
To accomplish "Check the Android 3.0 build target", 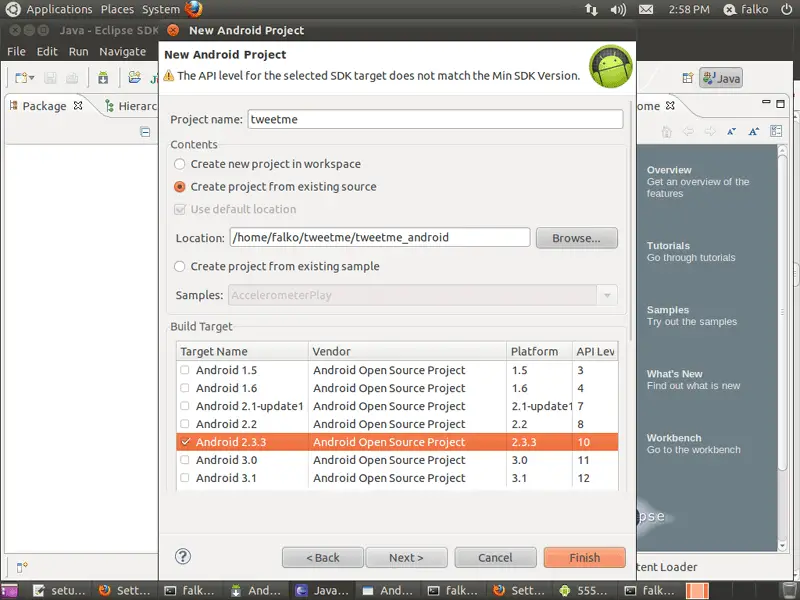I will pos(185,460).
